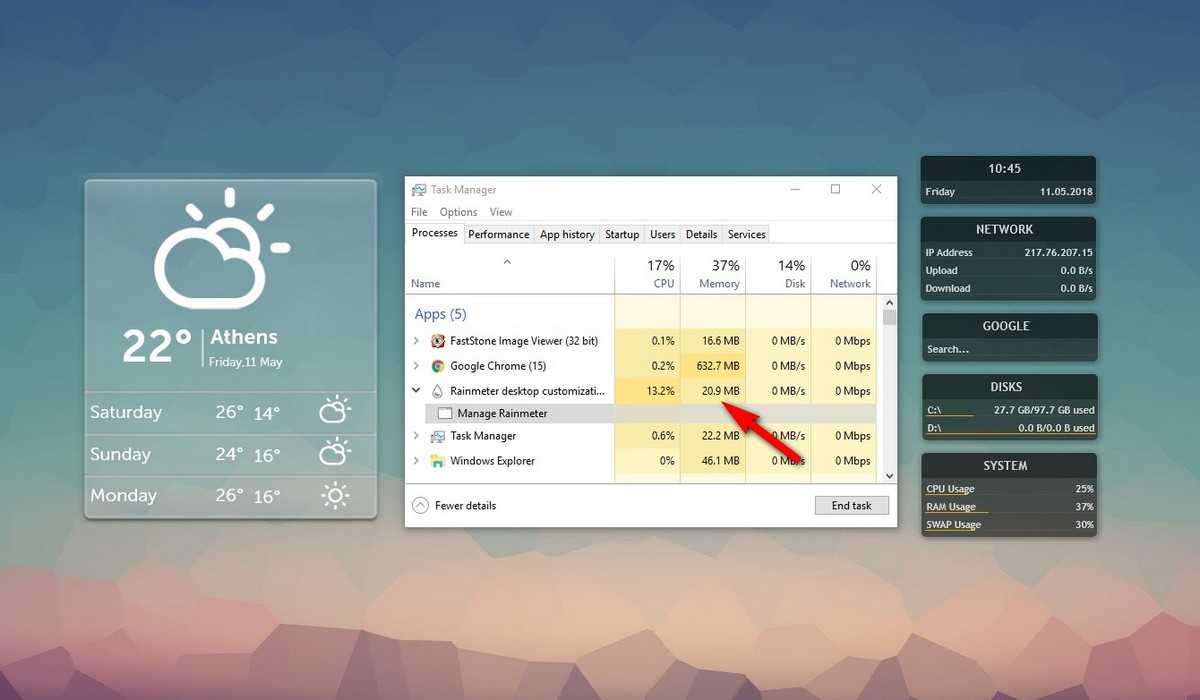Click Saturday's partly cloudy forecast icon

tap(334, 411)
